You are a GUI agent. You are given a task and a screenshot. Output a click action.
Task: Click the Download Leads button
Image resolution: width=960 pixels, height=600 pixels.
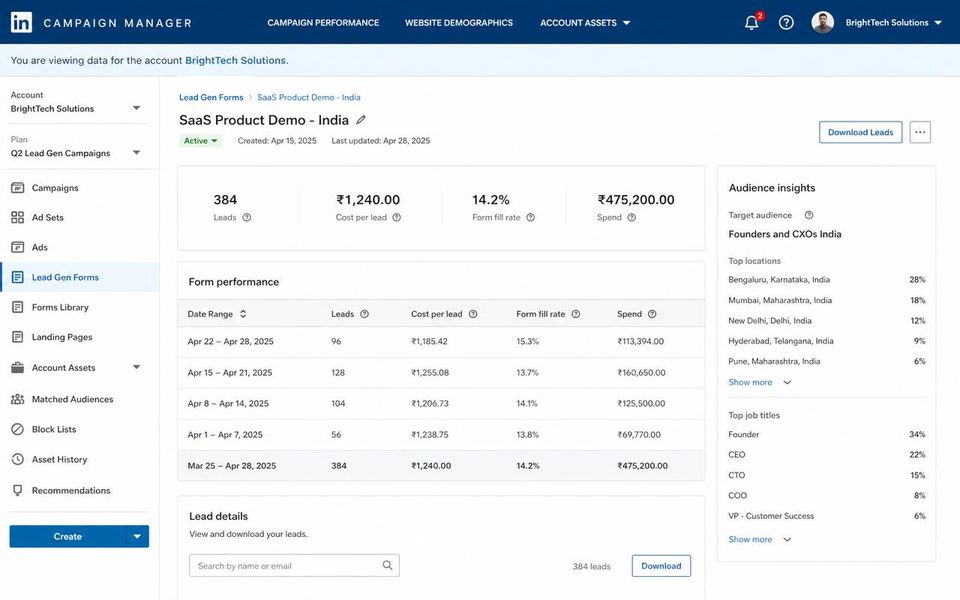click(860, 132)
